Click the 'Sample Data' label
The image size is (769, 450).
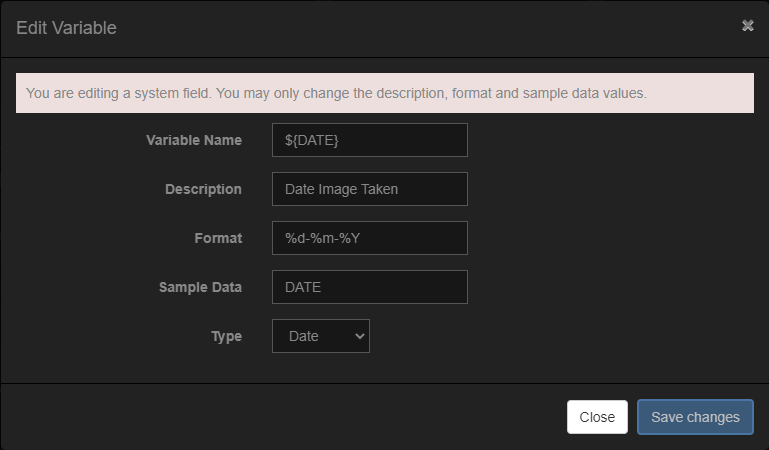click(x=200, y=287)
